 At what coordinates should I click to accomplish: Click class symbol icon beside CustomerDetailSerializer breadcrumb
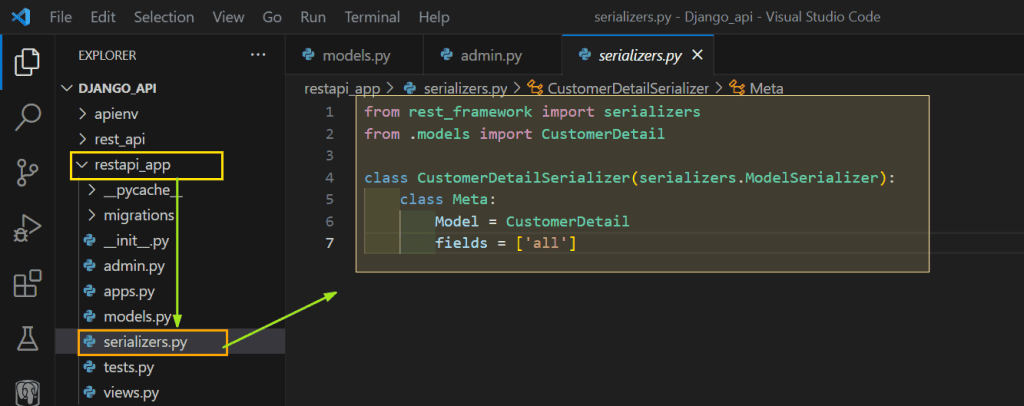click(535, 87)
